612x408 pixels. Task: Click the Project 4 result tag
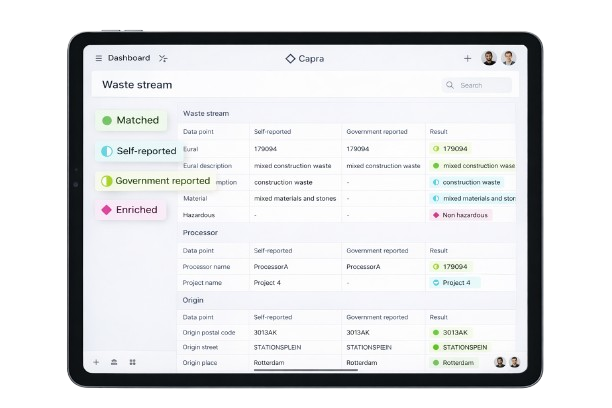[x=455, y=283]
